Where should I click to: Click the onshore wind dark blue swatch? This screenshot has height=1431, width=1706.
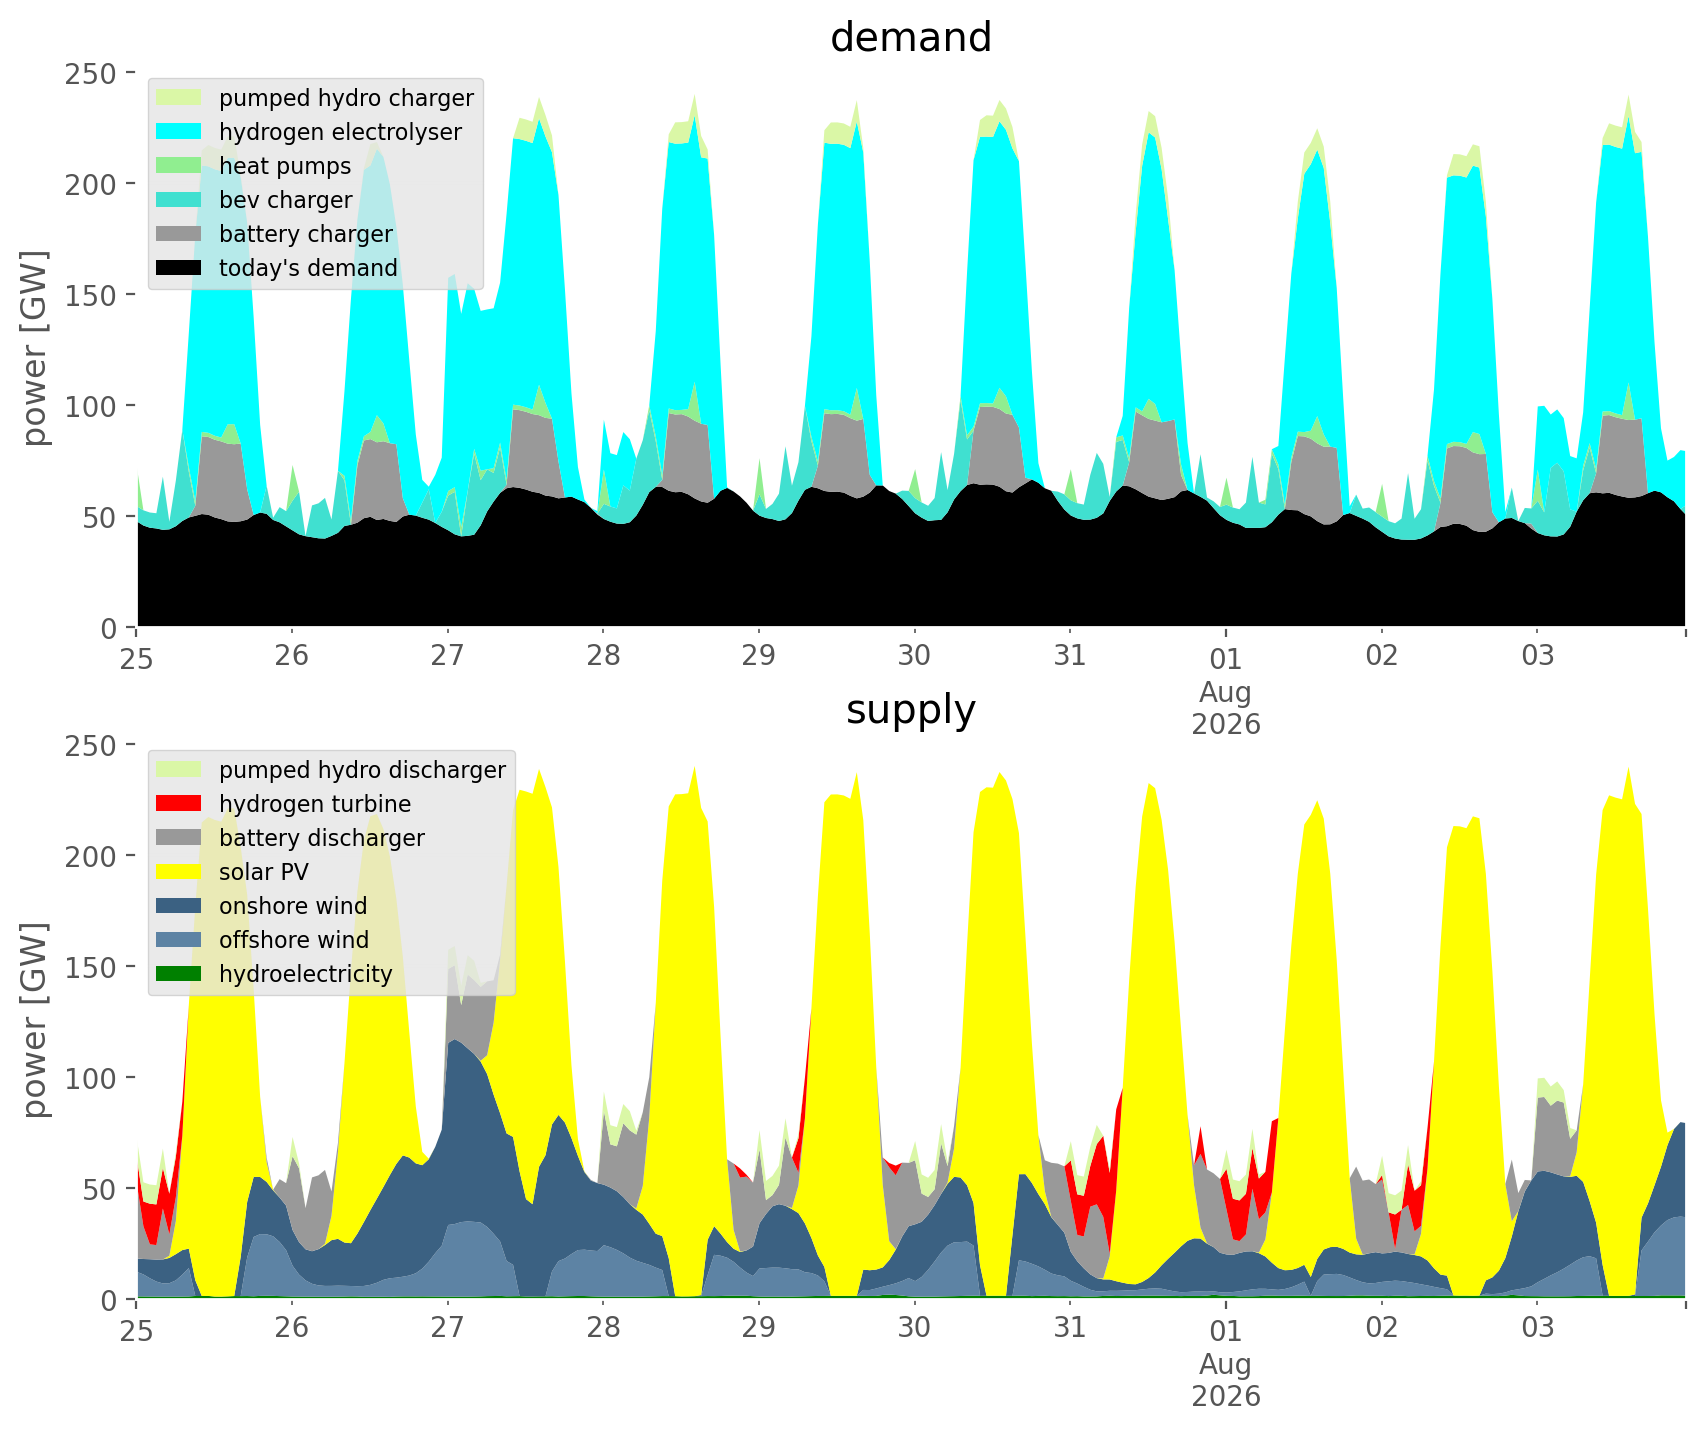tap(180, 906)
